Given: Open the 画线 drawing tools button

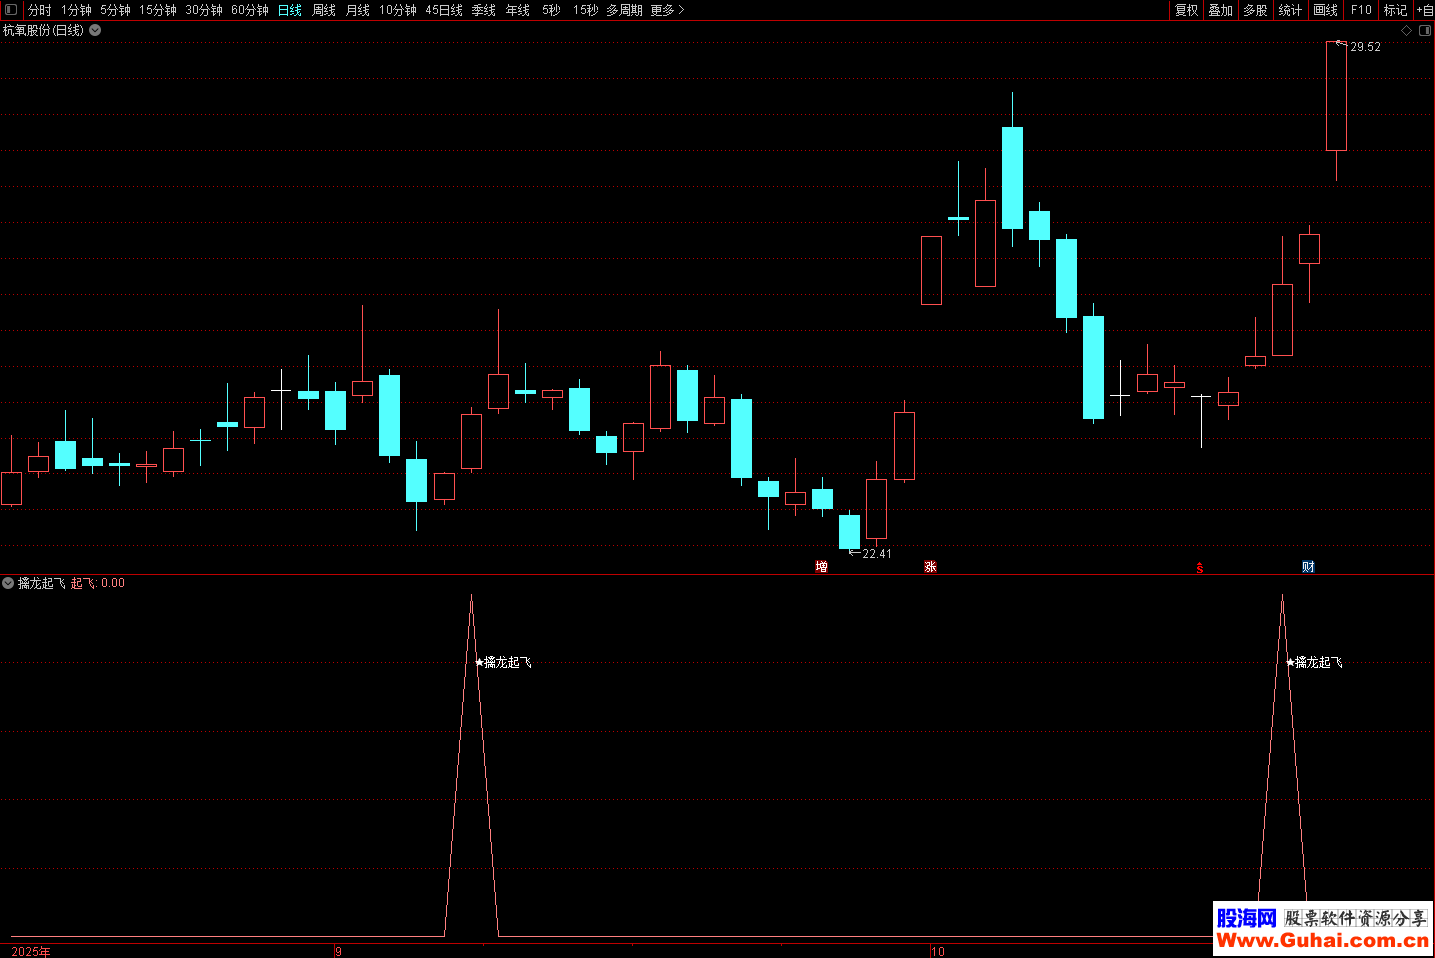Looking at the screenshot, I should point(1325,10).
